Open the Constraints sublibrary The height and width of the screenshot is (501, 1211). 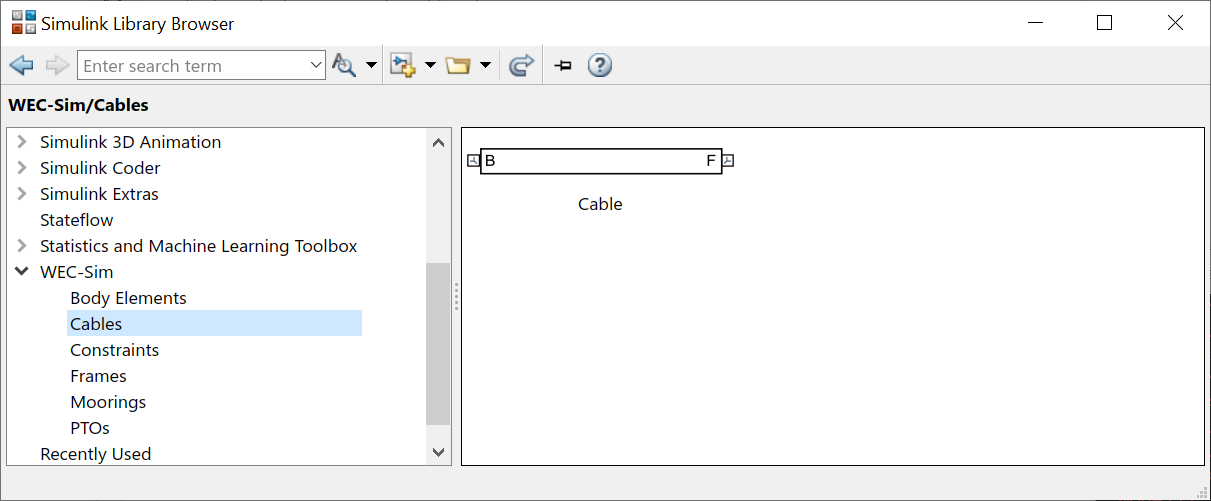tap(114, 350)
